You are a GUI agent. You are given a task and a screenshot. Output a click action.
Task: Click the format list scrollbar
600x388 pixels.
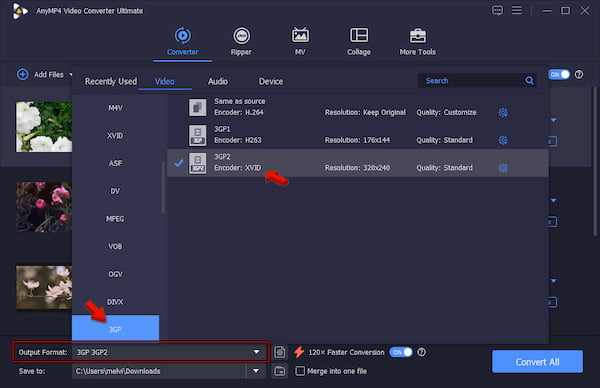(163, 187)
